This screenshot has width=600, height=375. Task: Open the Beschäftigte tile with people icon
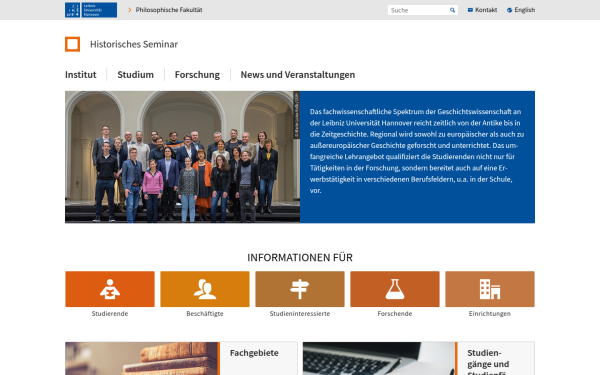(205, 289)
